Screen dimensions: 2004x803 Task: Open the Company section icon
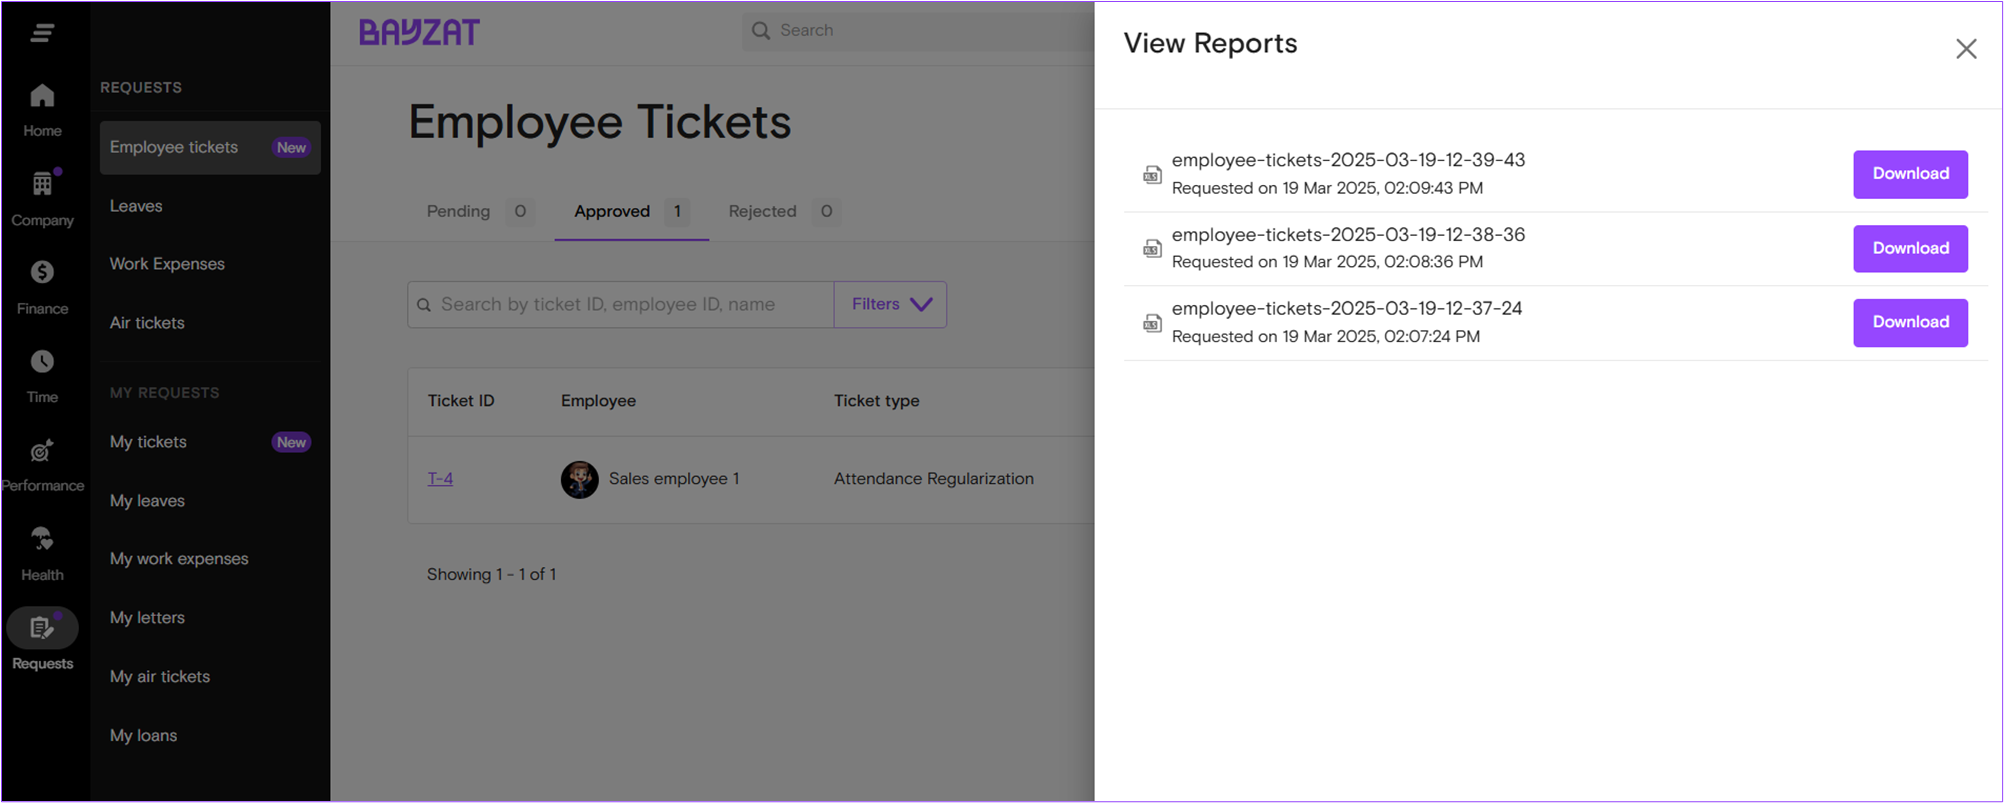tap(42, 184)
